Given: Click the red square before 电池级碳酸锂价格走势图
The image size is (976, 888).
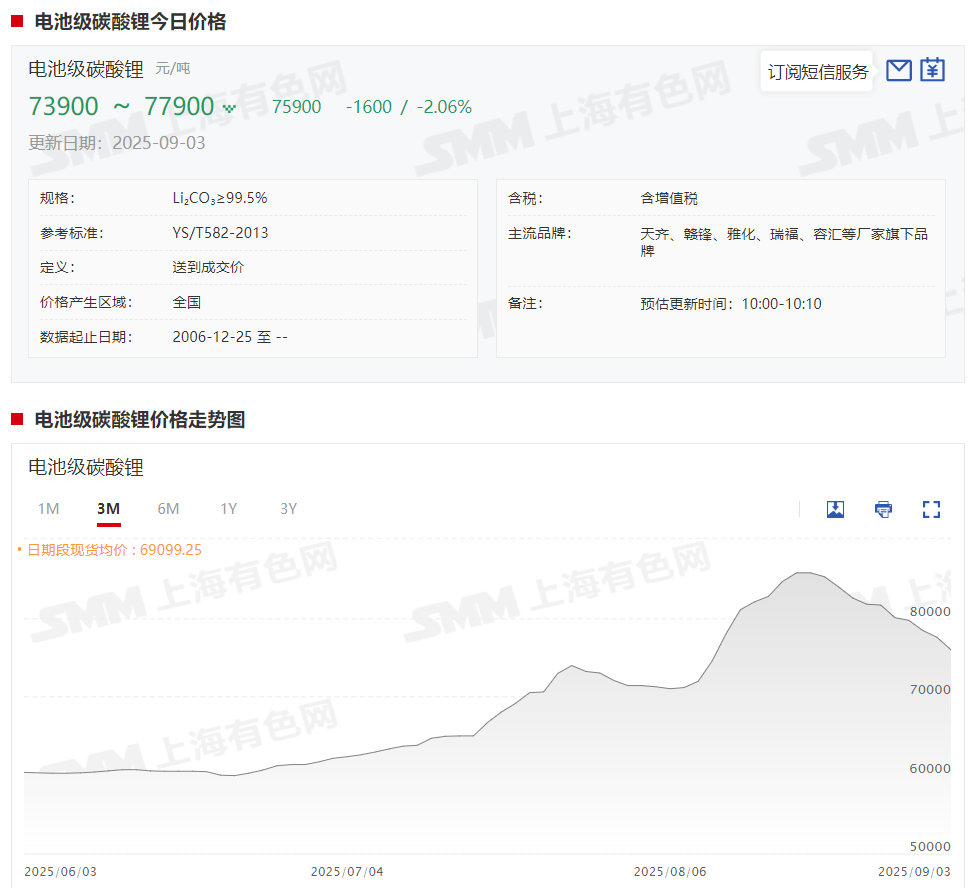Looking at the screenshot, I should coord(17,419).
